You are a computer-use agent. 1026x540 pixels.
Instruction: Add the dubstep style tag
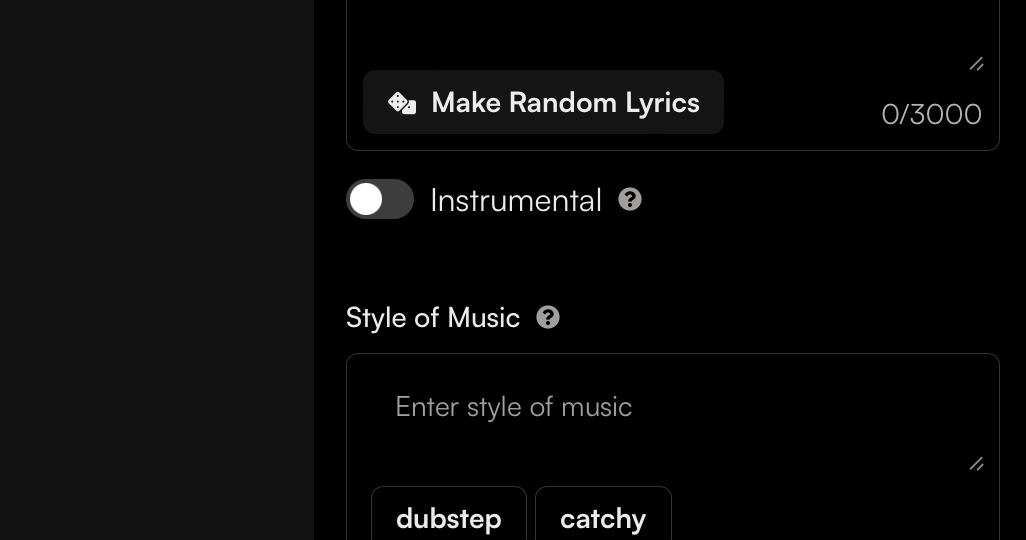(449, 518)
